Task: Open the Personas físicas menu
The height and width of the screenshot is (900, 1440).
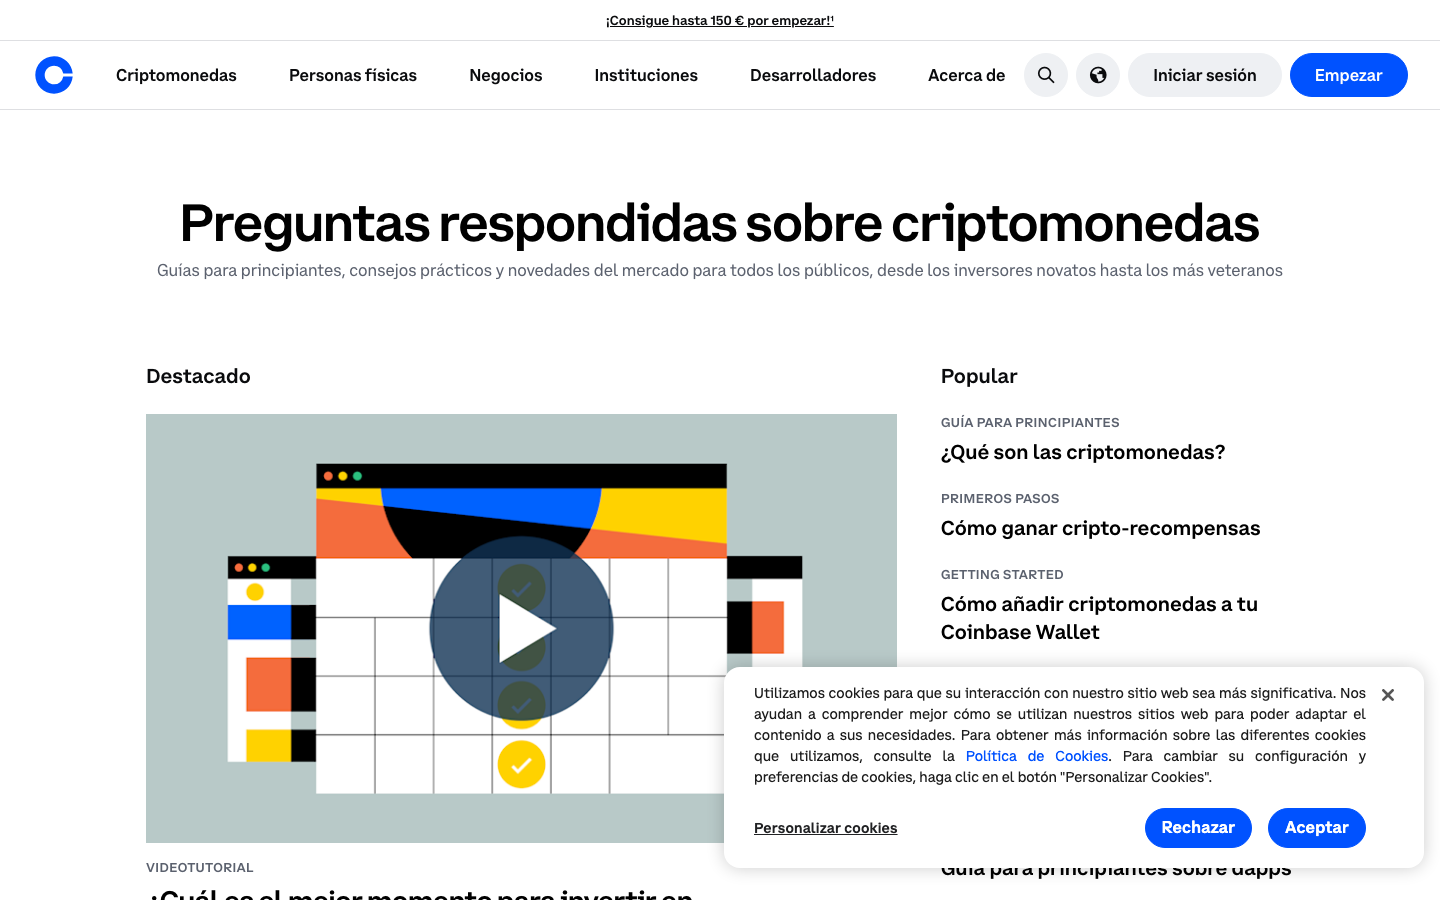Action: [353, 75]
